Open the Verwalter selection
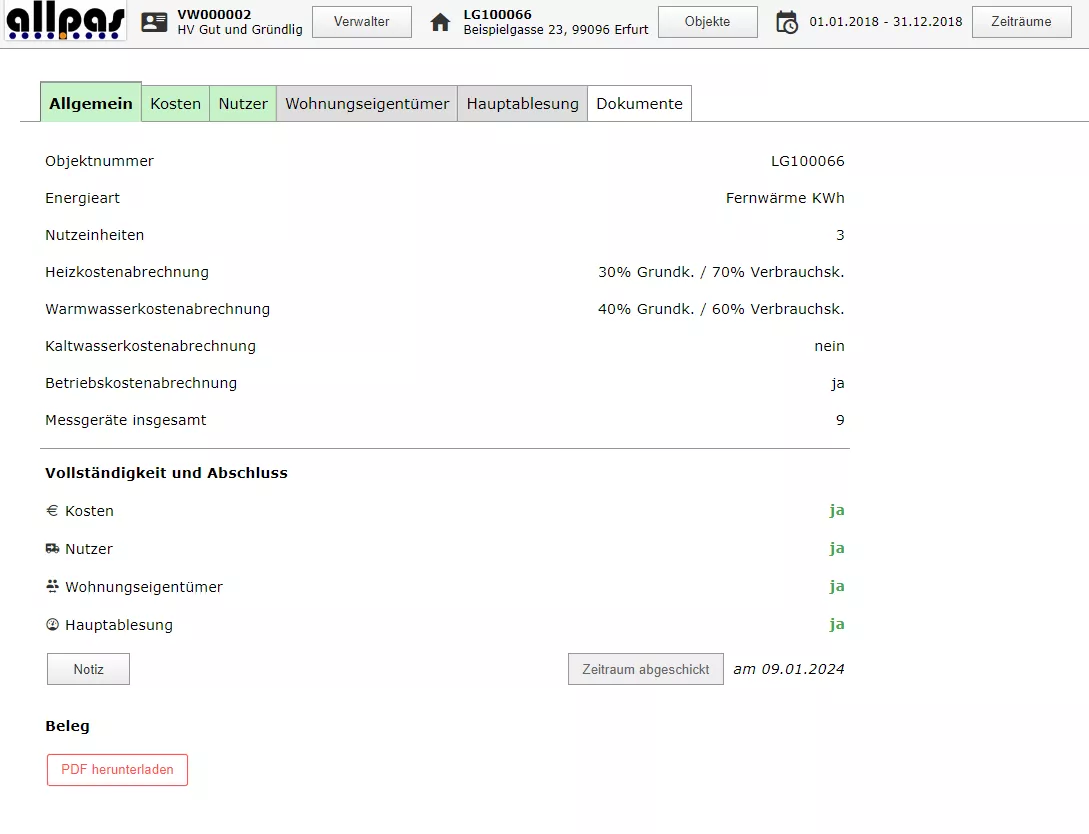Screen dimensions: 1089x834 (x=362, y=22)
